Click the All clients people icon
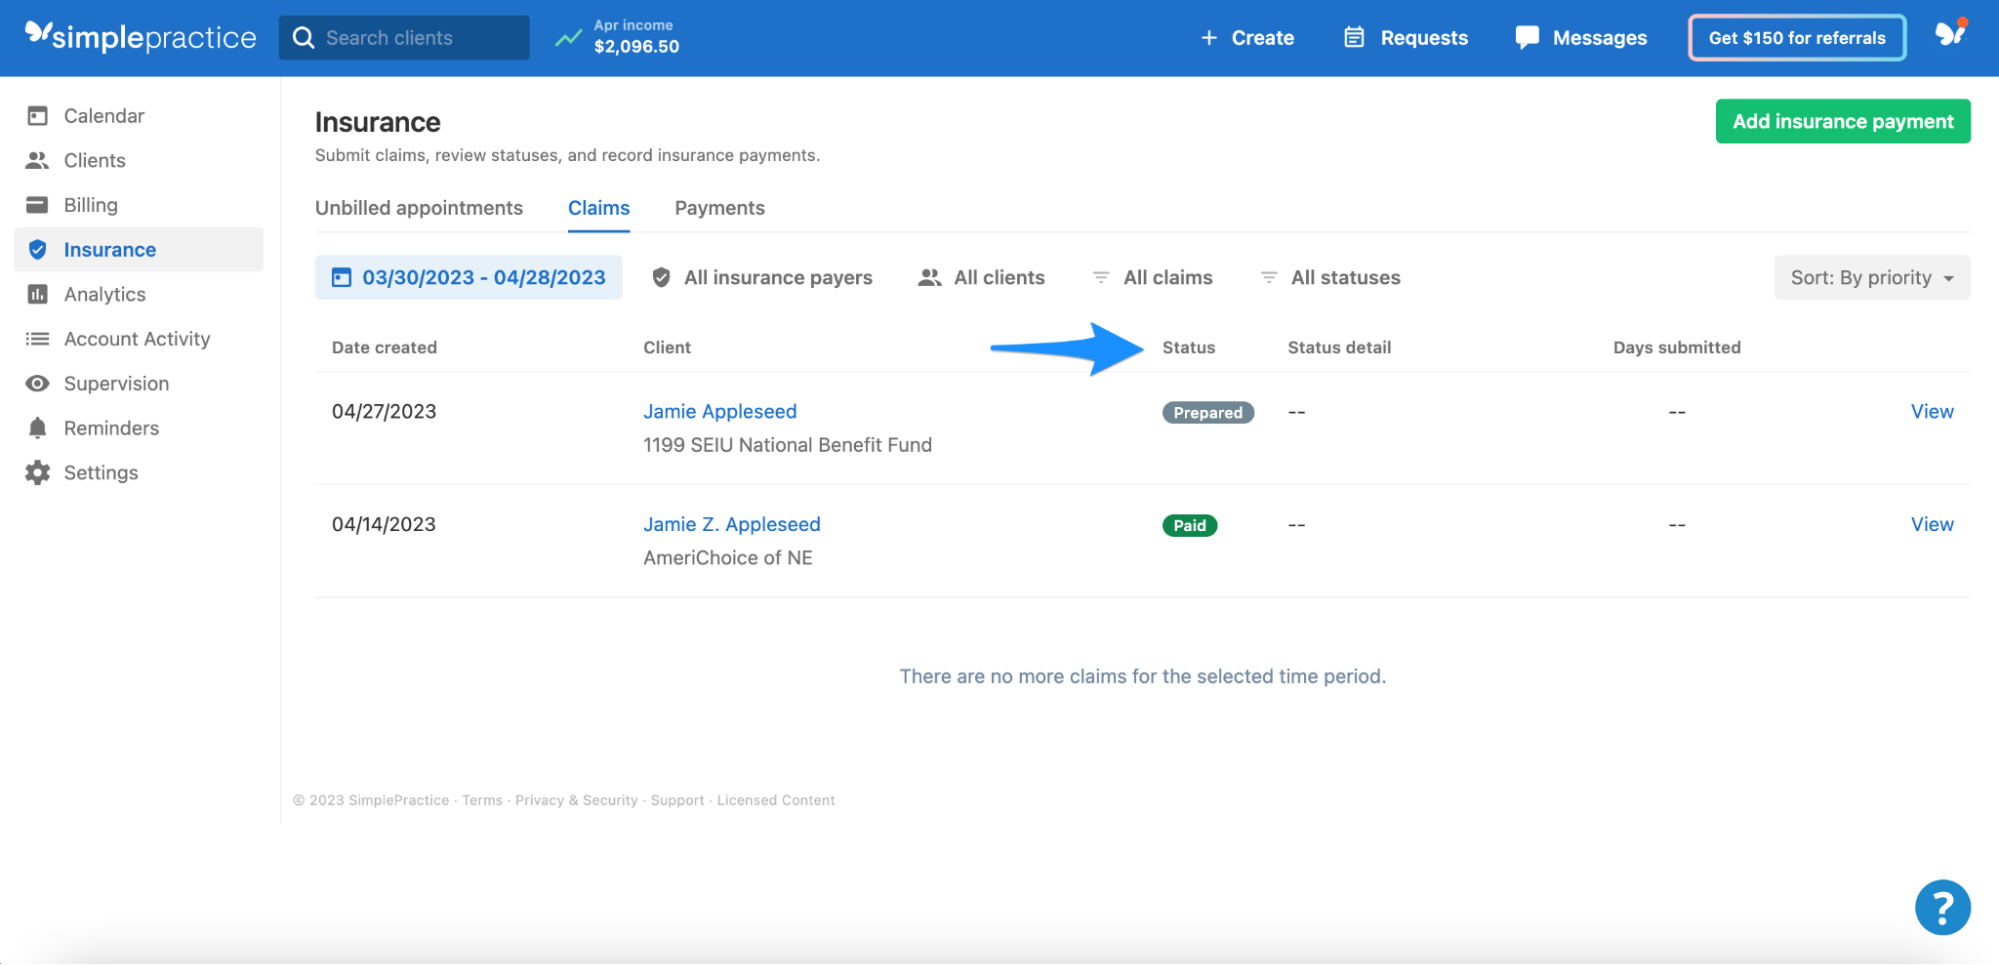The height and width of the screenshot is (965, 1999). 930,278
